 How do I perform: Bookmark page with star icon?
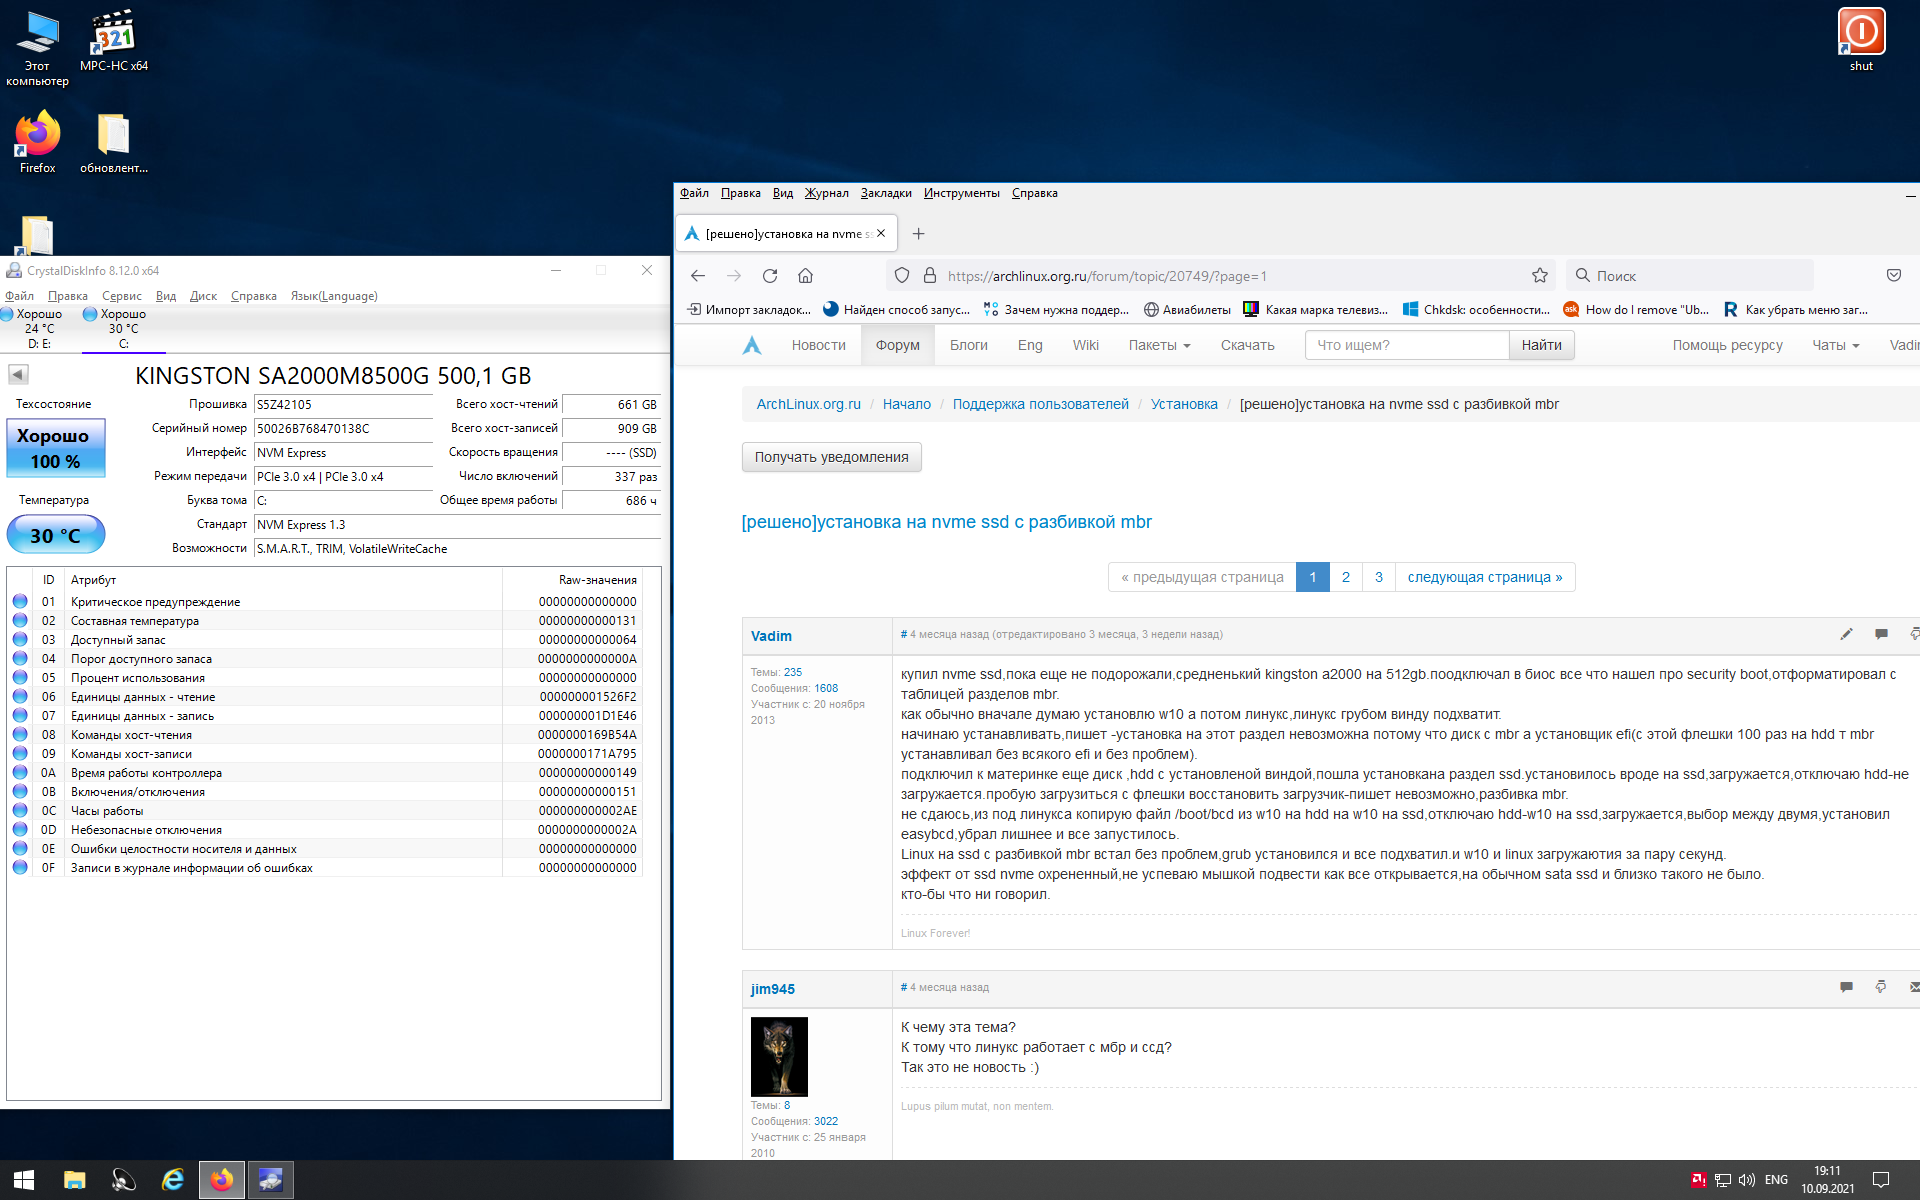coord(1539,276)
